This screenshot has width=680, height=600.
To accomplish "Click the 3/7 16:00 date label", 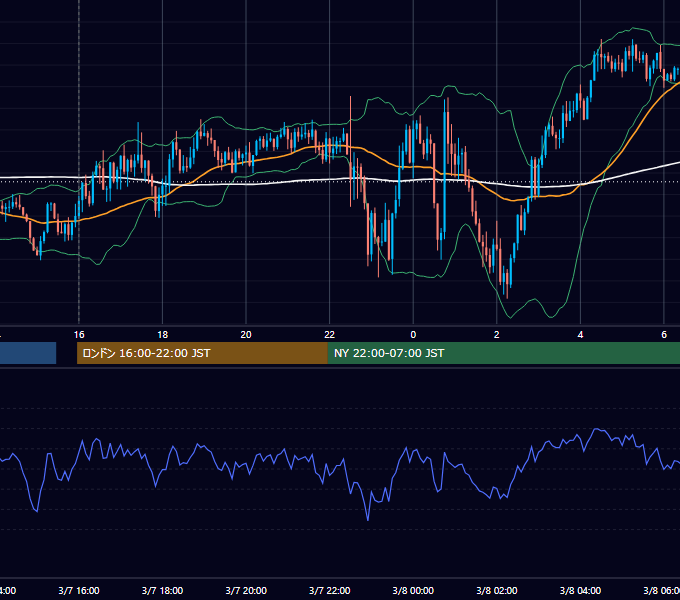I will (x=79, y=590).
